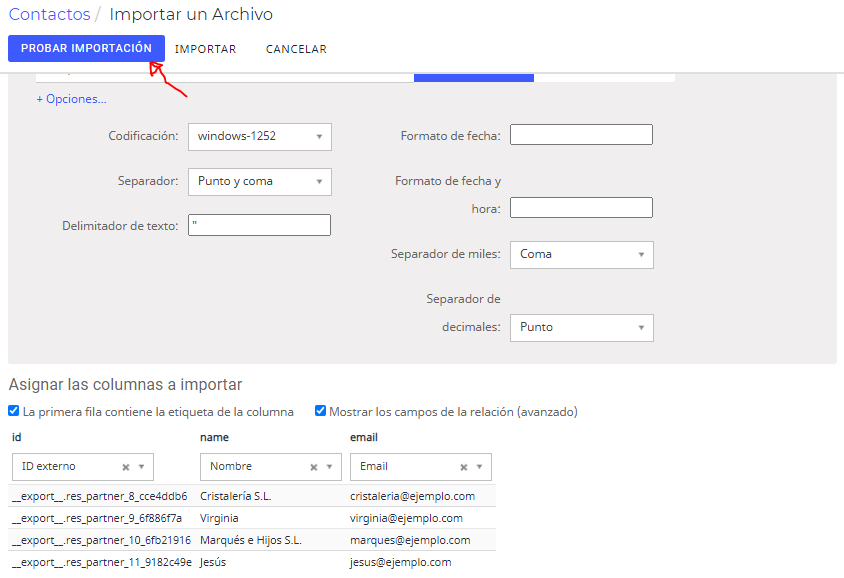The image size is (844, 578).
Task: Open the Separador dropdown
Action: (x=259, y=182)
